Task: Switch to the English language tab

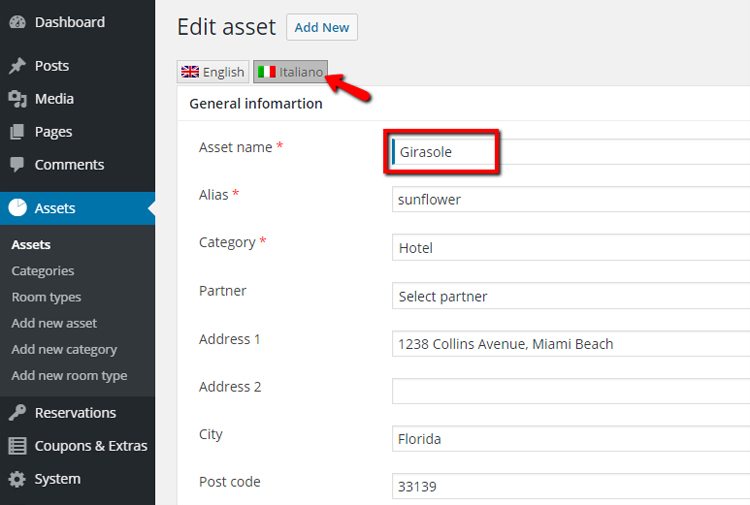Action: [212, 72]
